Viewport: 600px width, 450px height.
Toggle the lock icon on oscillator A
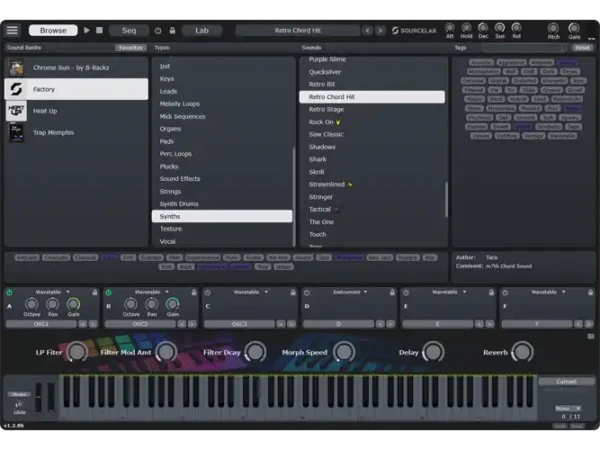point(95,292)
